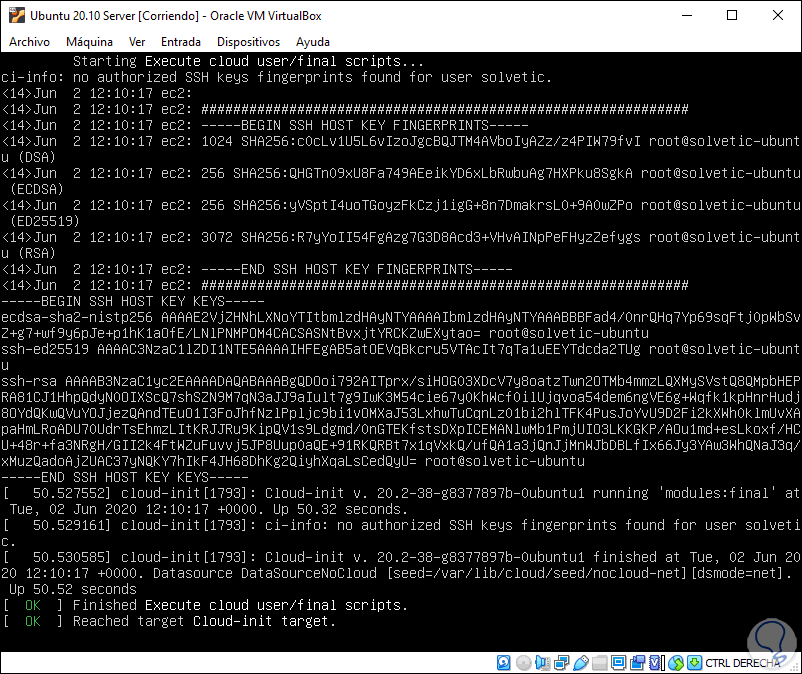Click the recording status icon
This screenshot has height=674, width=802.
point(637,663)
